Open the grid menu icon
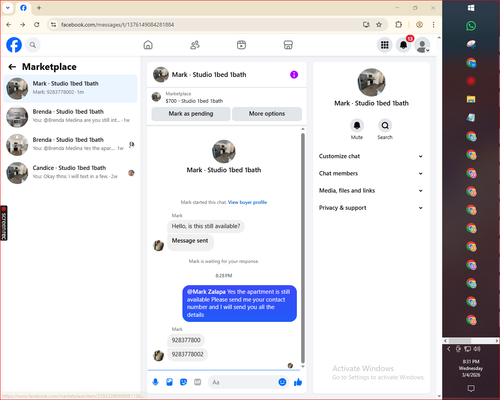The image size is (500, 400). tap(385, 45)
